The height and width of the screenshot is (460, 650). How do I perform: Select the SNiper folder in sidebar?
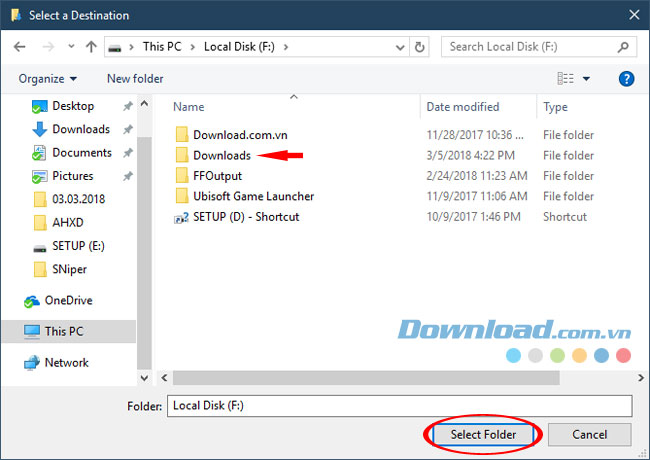(69, 269)
